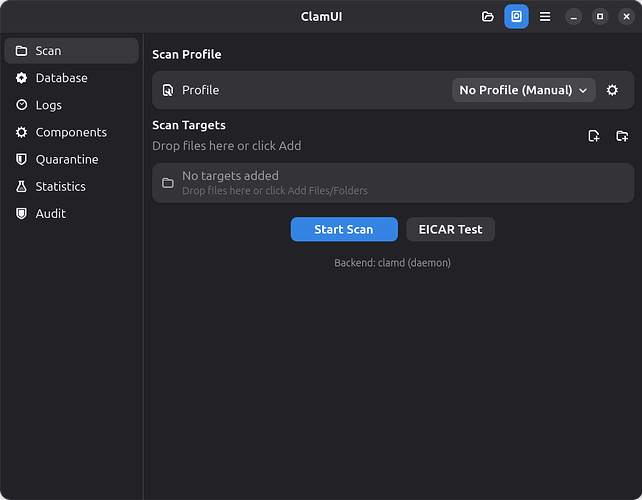Go to the Logs page
The height and width of the screenshot is (500, 642).
click(71, 105)
